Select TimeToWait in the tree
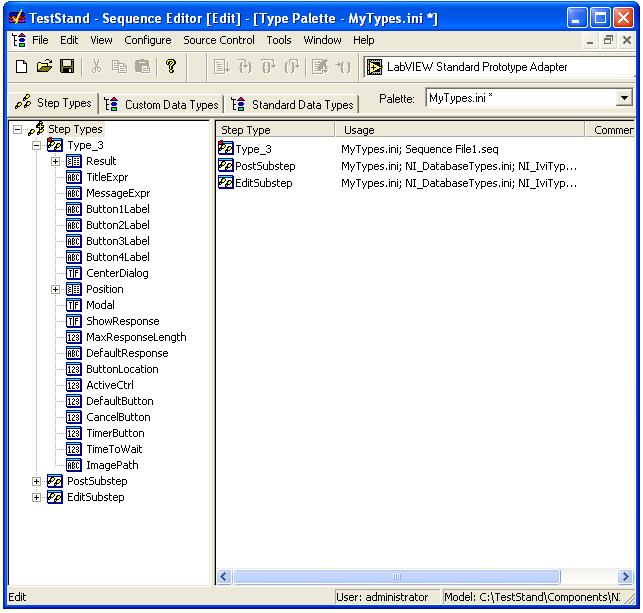This screenshot has width=643, height=613. coord(114,449)
